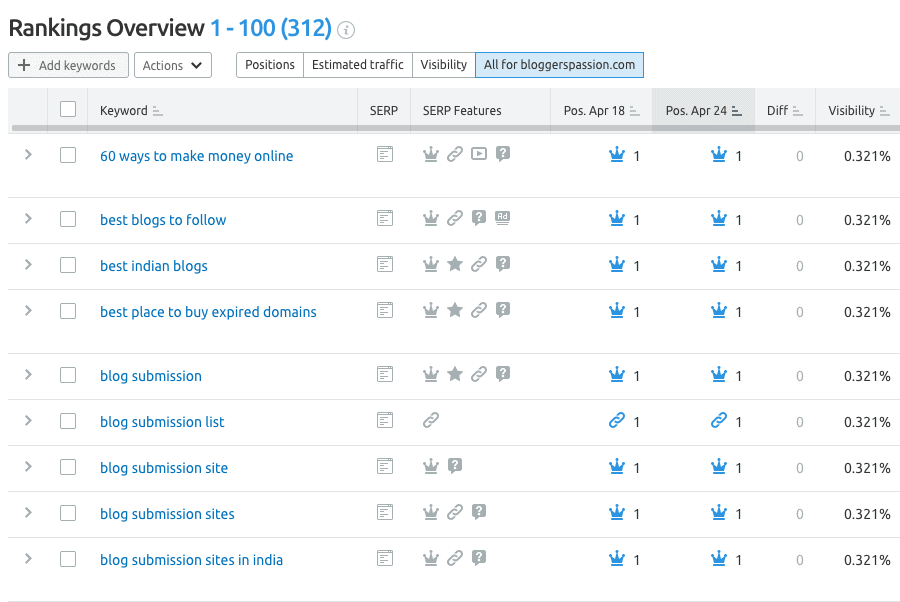Select the checkbox for 'blog submission sites in india'
Image resolution: width=900 pixels, height=602 pixels.
tap(68, 559)
